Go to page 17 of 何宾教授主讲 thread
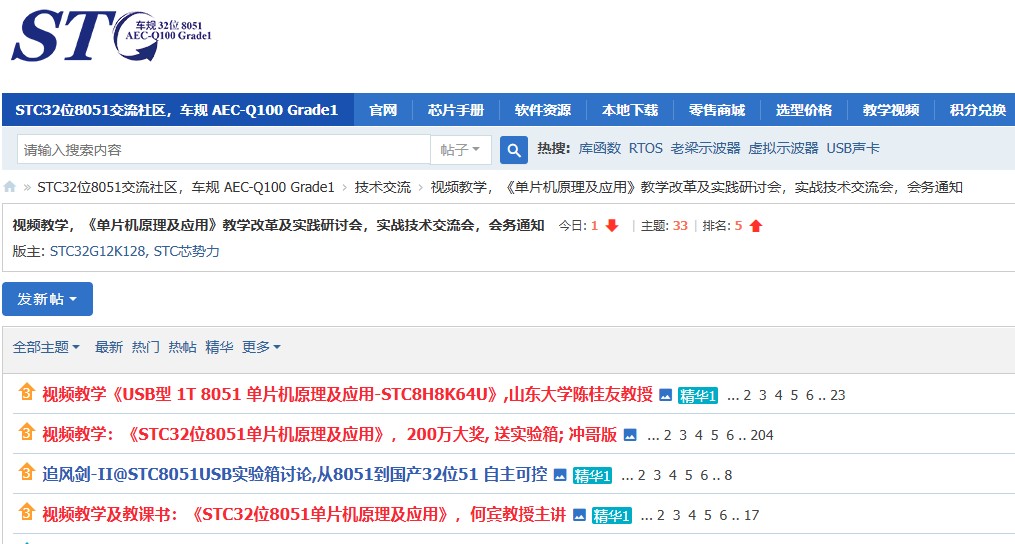 [x=752, y=516]
